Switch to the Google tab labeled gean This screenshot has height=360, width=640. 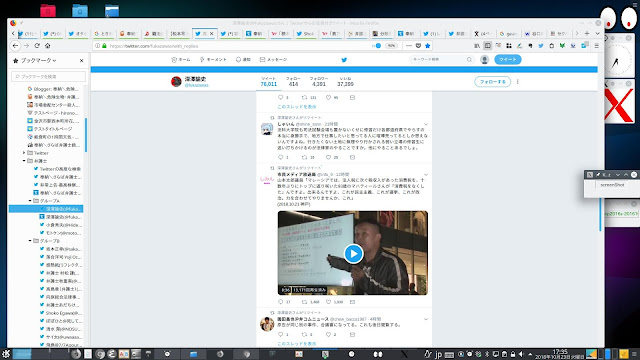(x=508, y=33)
